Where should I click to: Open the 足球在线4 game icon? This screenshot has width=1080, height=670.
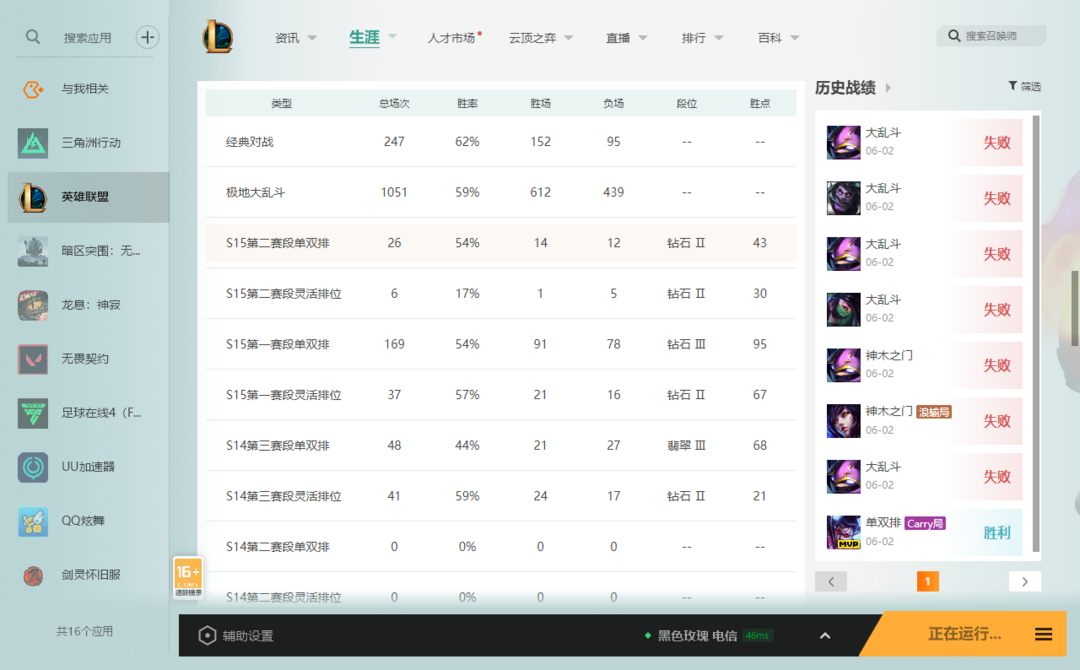(x=33, y=413)
